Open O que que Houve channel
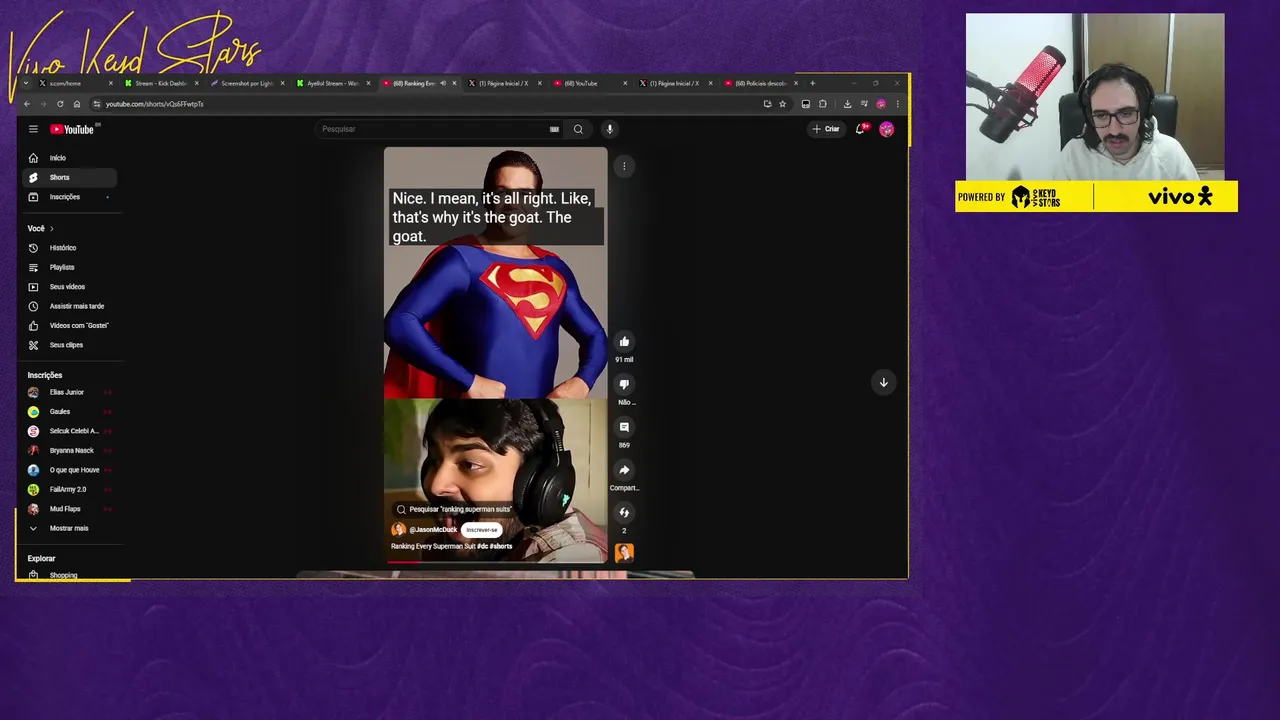The image size is (1280, 720). (69, 470)
